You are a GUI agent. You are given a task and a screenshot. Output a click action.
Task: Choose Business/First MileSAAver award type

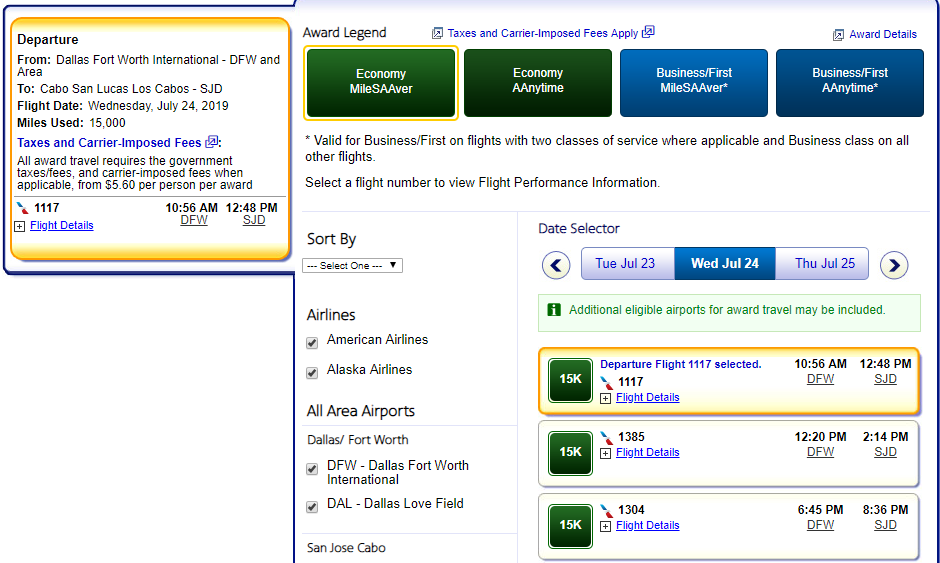coord(694,83)
